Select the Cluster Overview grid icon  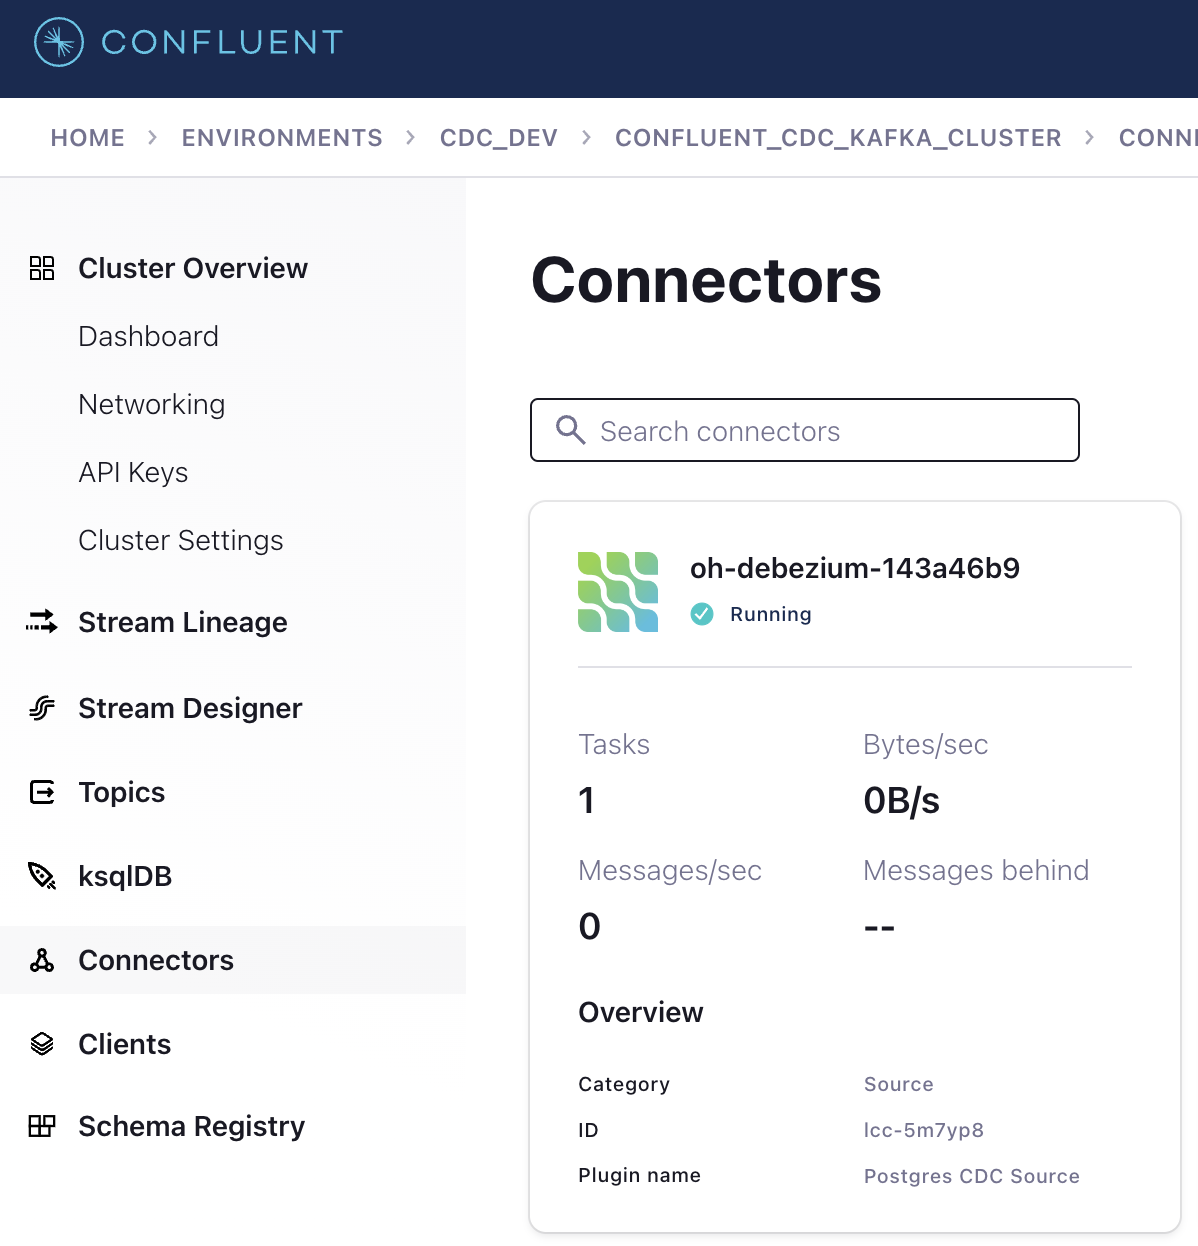click(42, 267)
